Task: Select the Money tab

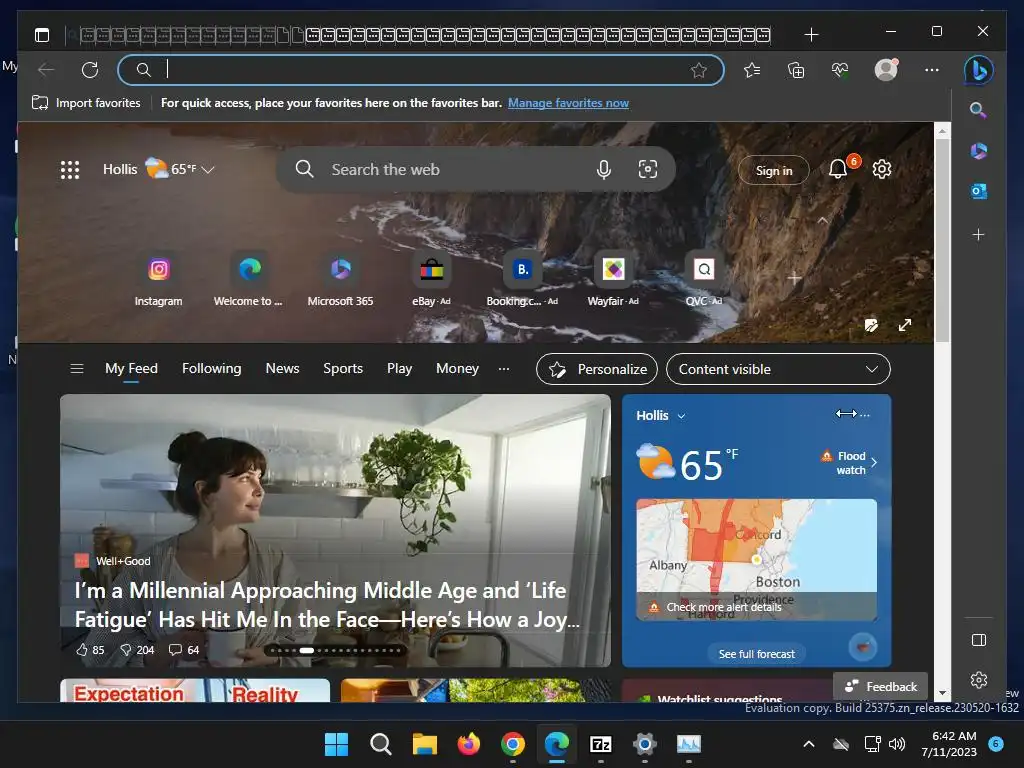Action: click(x=457, y=368)
